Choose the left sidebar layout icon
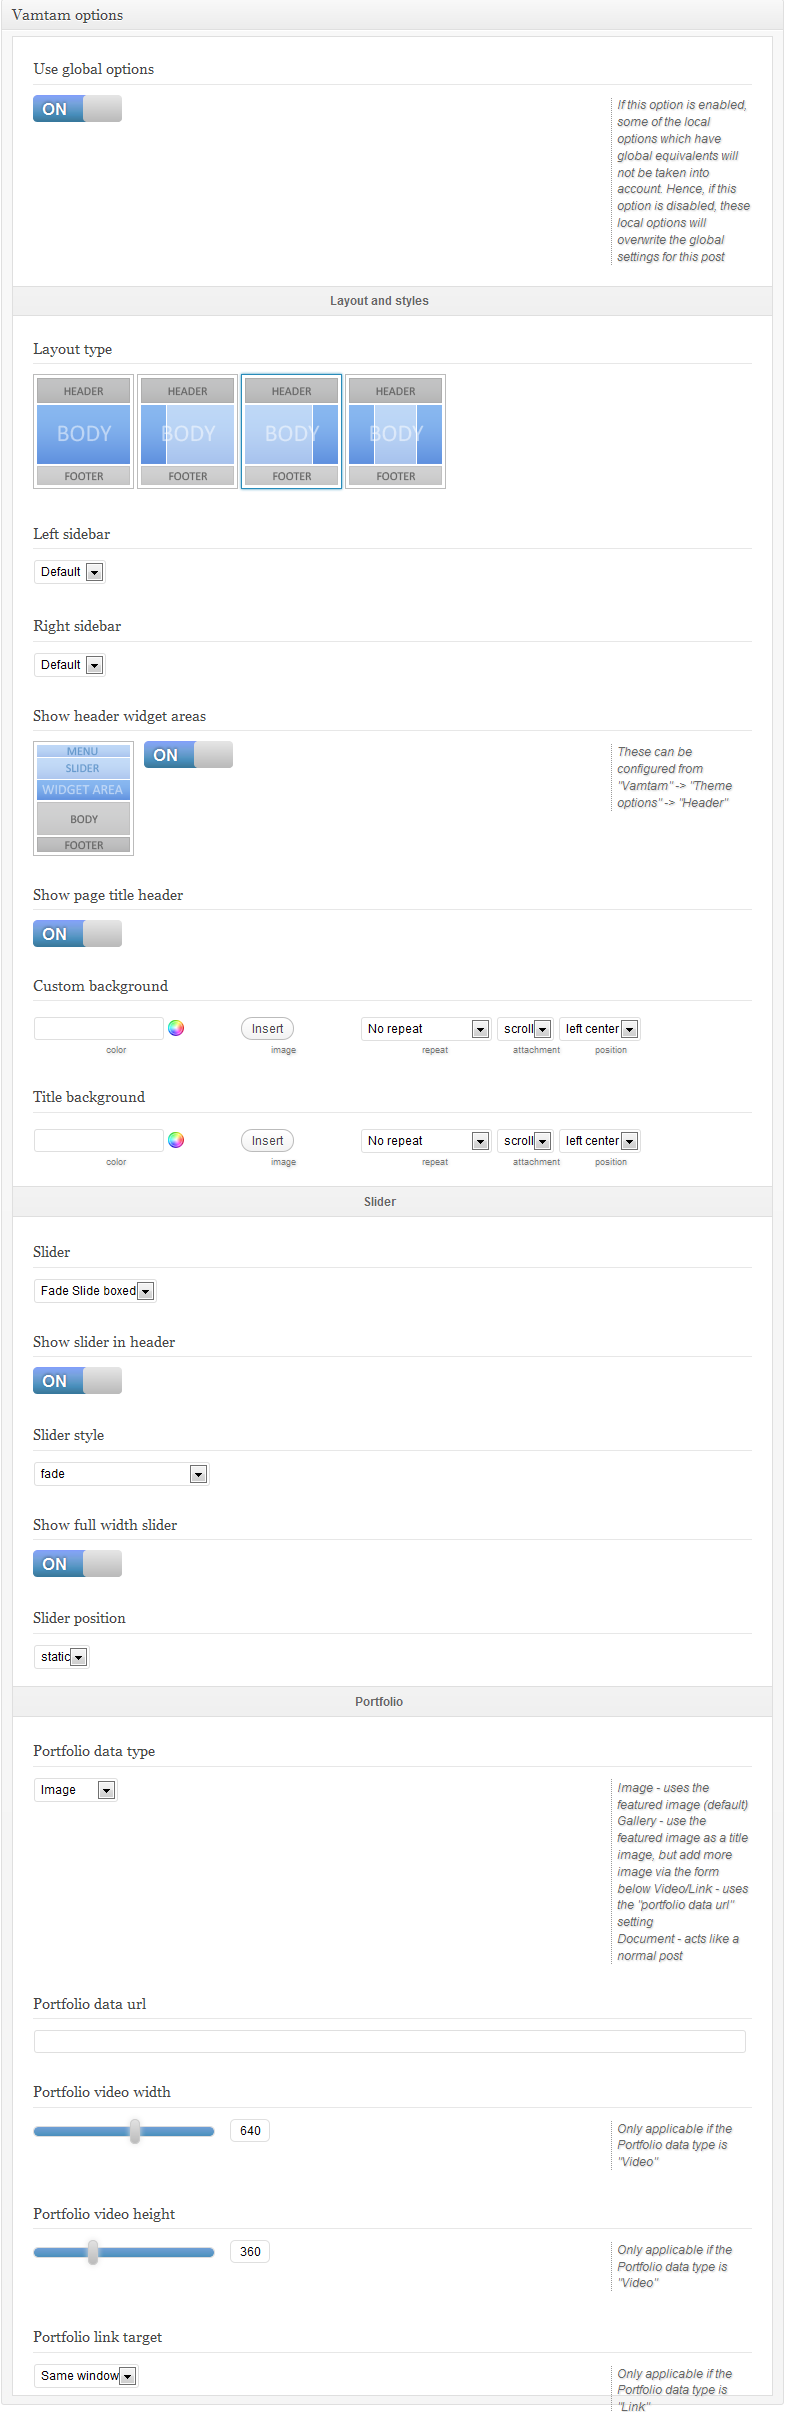 click(x=187, y=432)
